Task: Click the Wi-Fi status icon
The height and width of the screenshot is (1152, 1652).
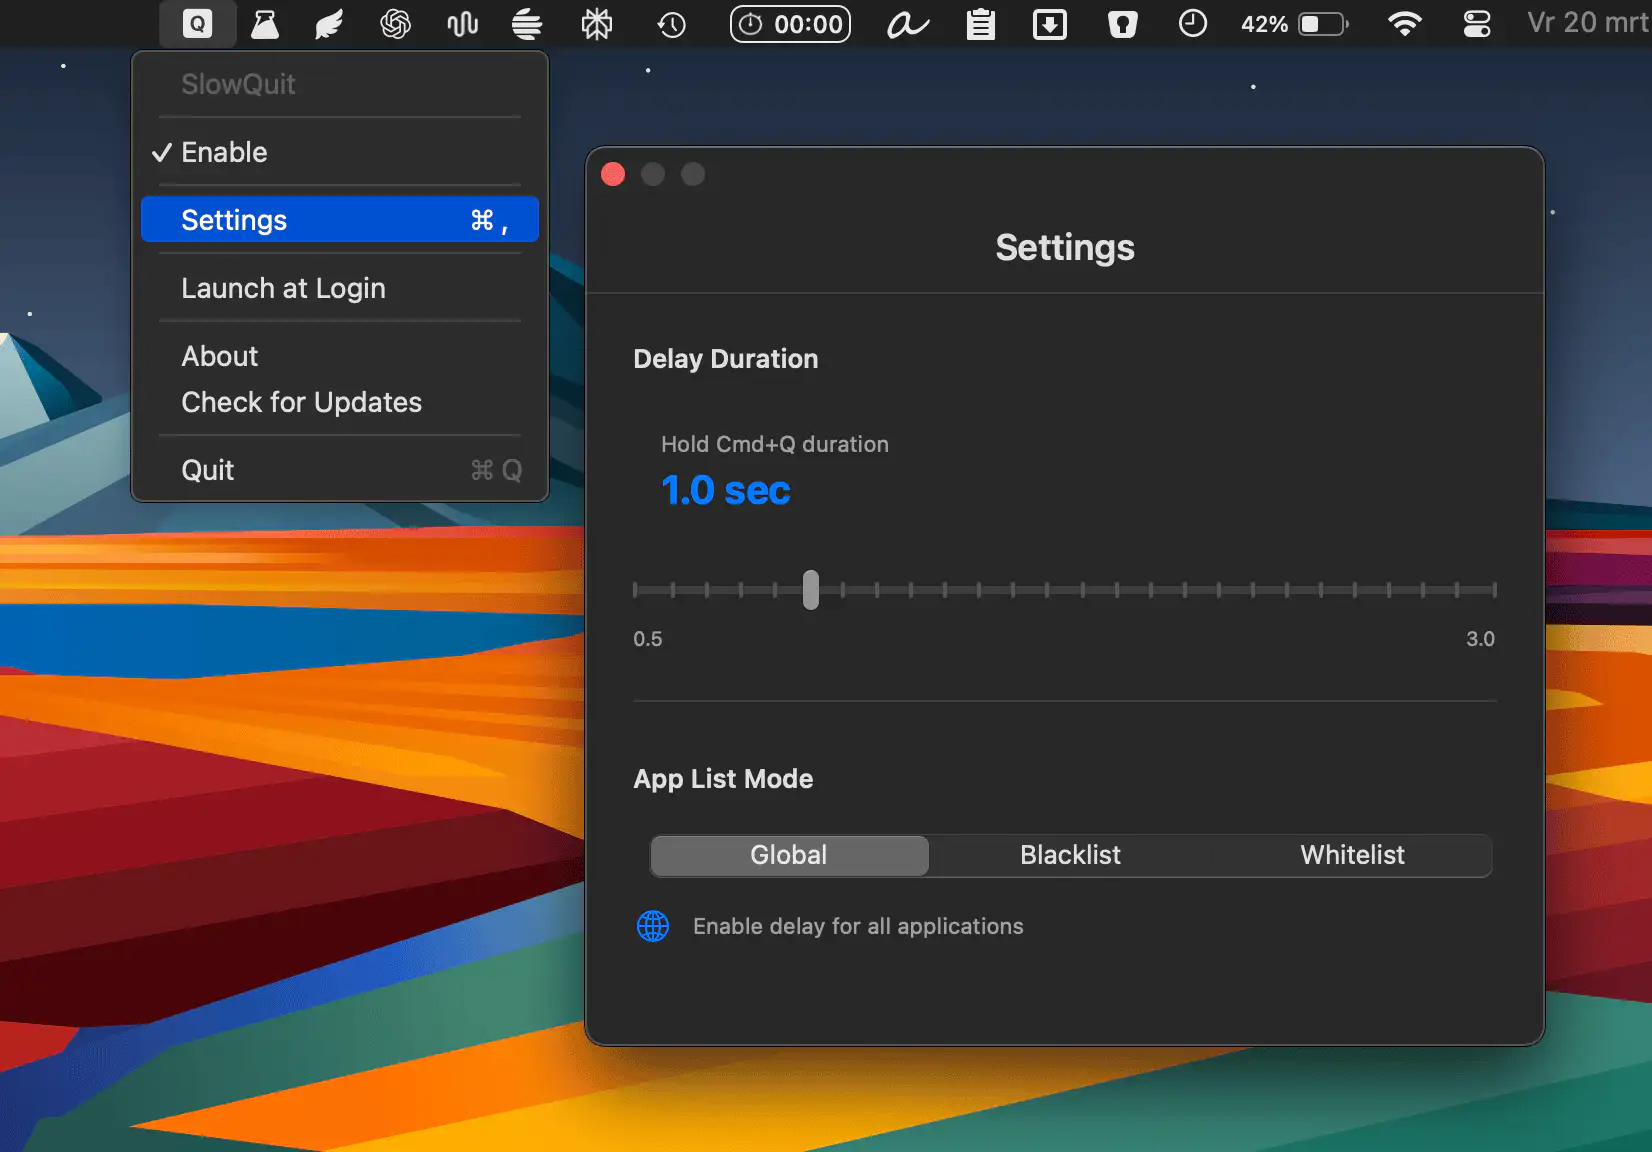Action: tap(1404, 24)
